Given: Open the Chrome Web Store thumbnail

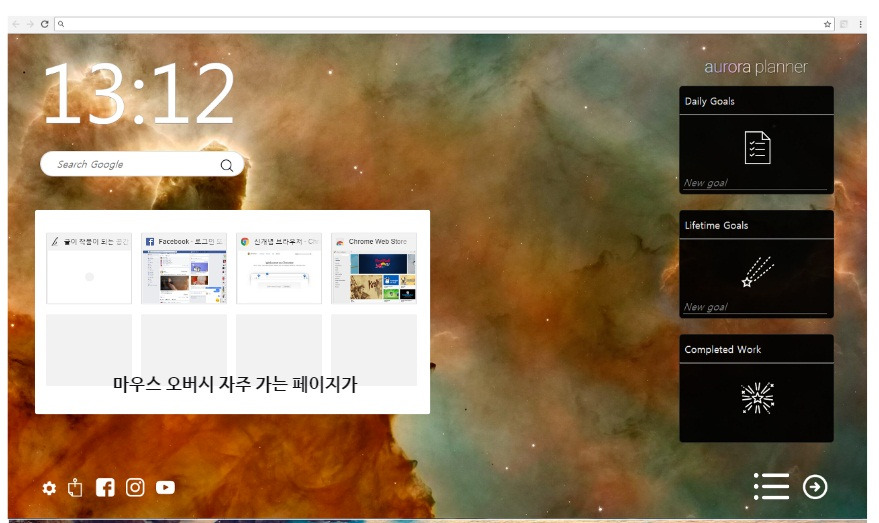Looking at the screenshot, I should [x=374, y=269].
